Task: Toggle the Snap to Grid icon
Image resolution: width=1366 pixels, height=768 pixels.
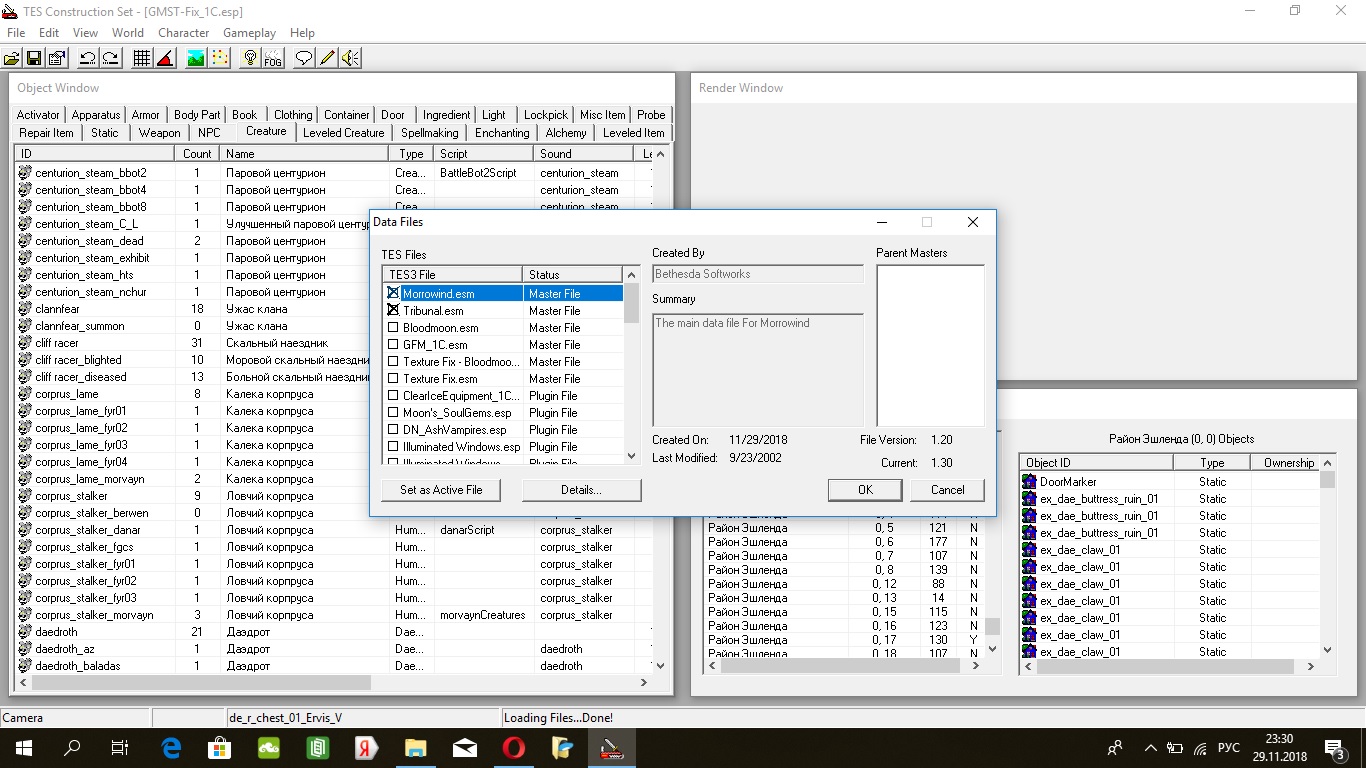Action: tap(142, 58)
